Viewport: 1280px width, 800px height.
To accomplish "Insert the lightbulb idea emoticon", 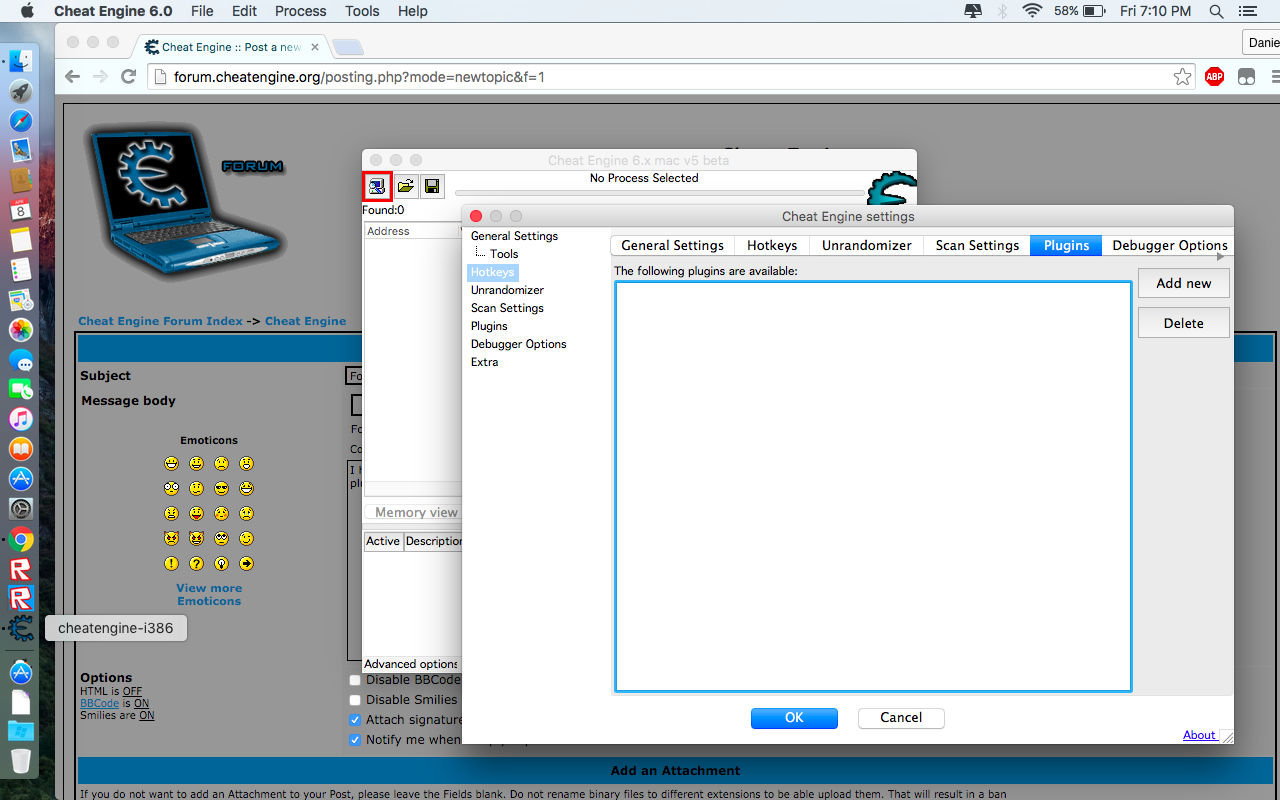I will (221, 564).
